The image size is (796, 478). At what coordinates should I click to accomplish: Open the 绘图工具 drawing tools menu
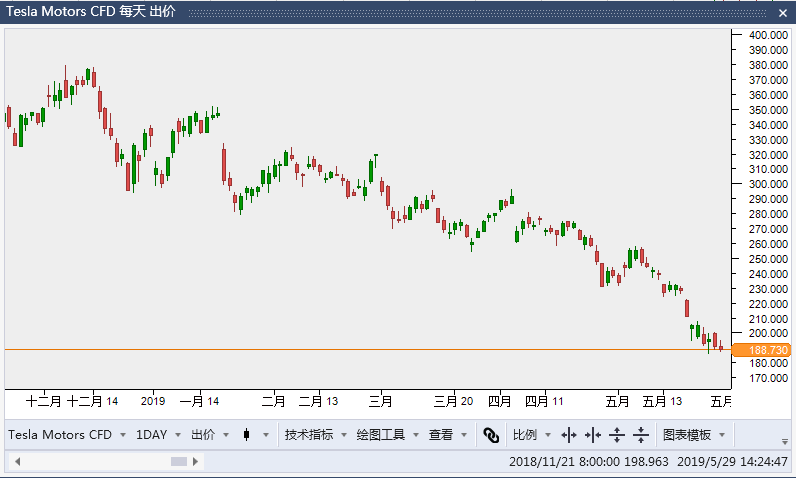point(388,435)
